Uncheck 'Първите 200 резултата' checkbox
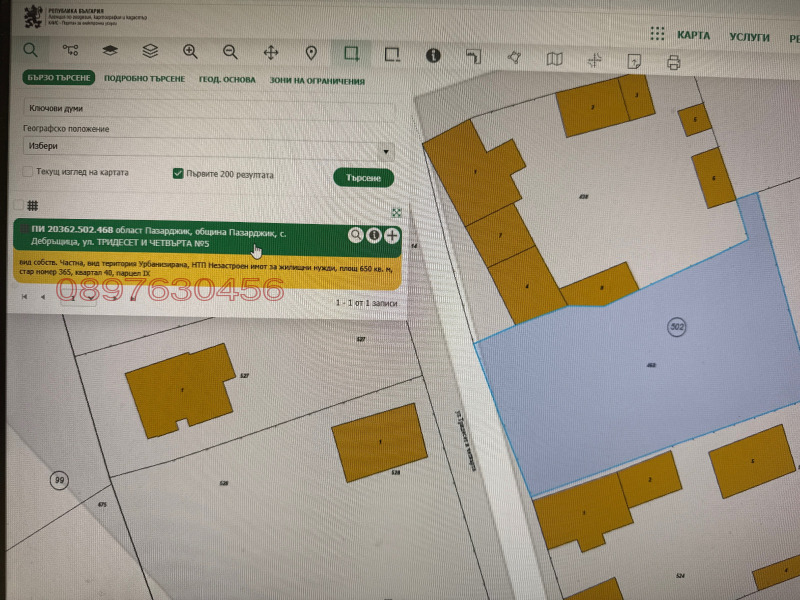The height and width of the screenshot is (600, 800). coord(179,173)
